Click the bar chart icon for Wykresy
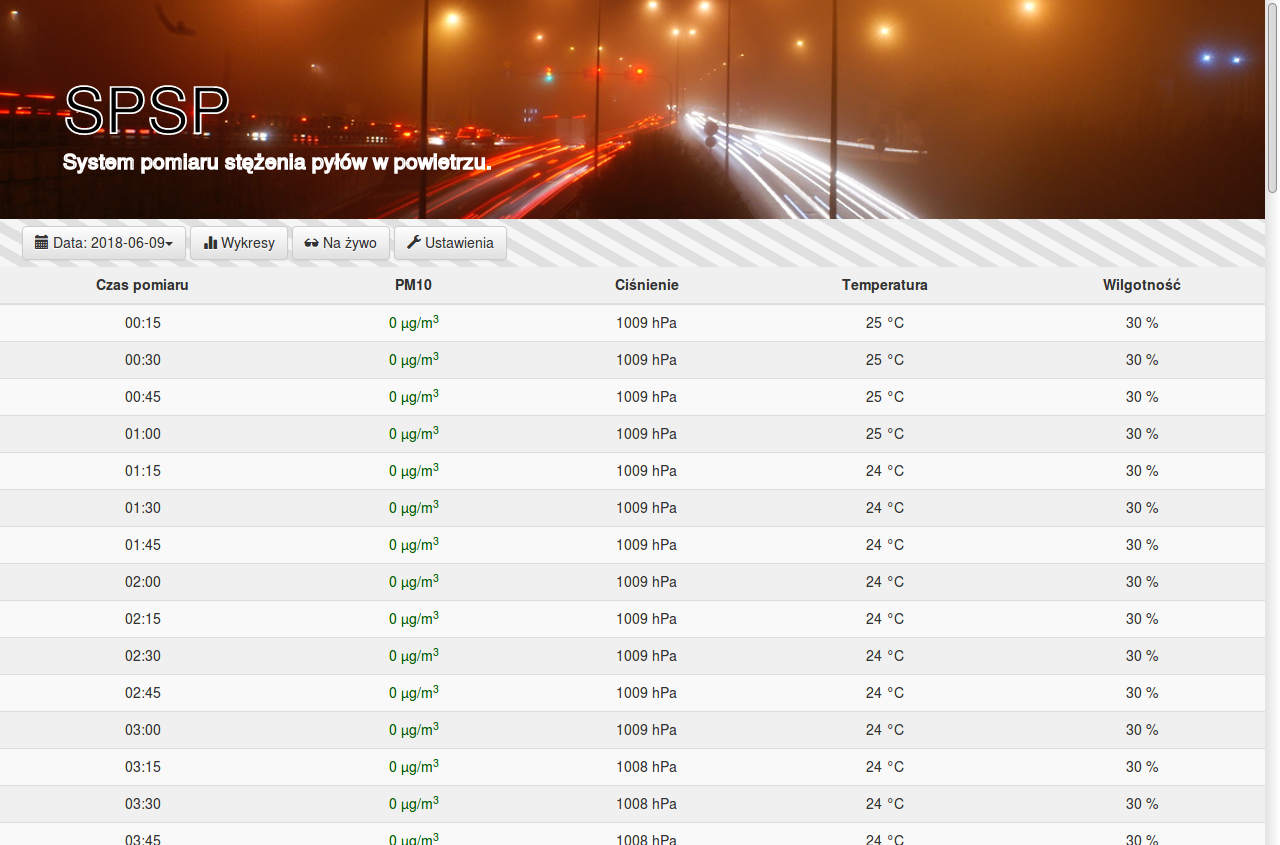Image resolution: width=1280 pixels, height=845 pixels. point(210,243)
